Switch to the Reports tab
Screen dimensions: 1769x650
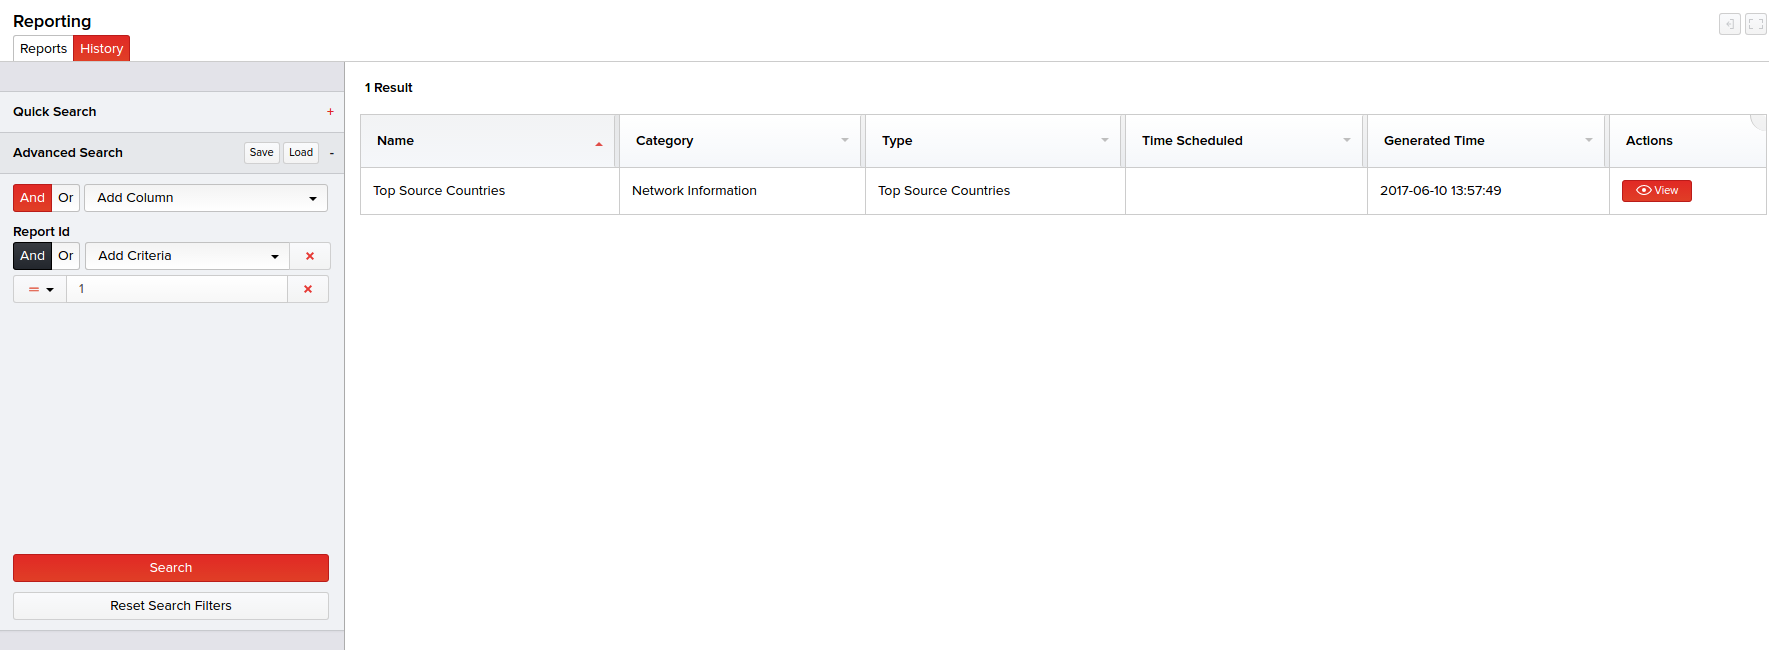[43, 48]
